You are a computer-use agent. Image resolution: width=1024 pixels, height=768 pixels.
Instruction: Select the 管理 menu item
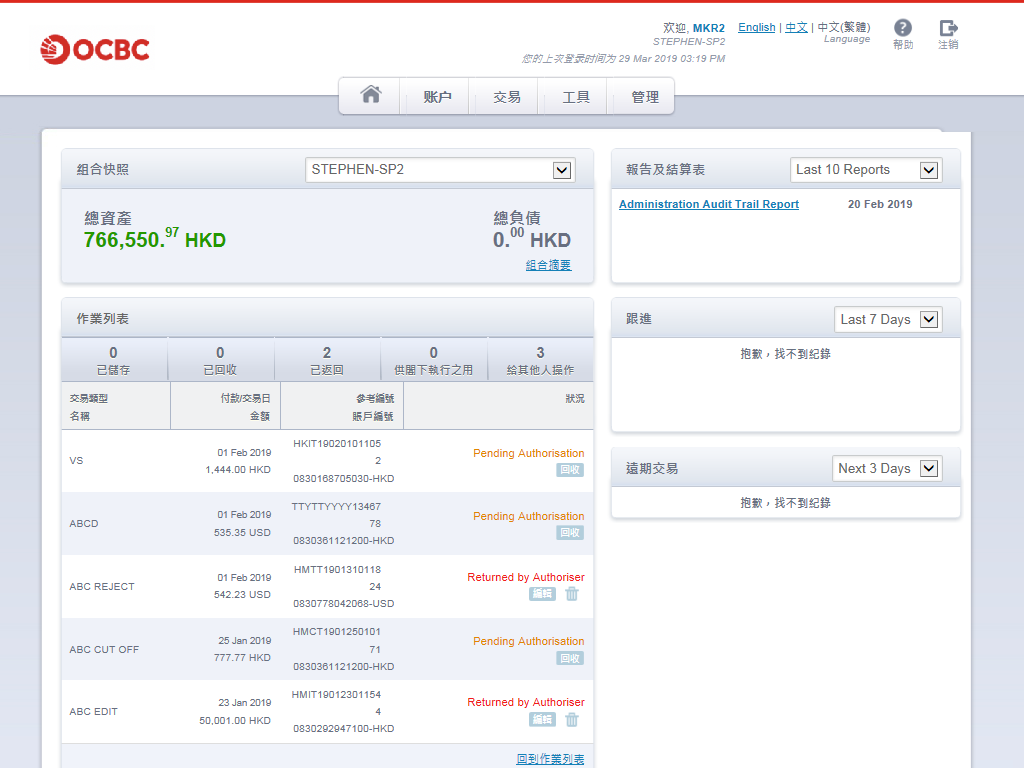point(645,97)
